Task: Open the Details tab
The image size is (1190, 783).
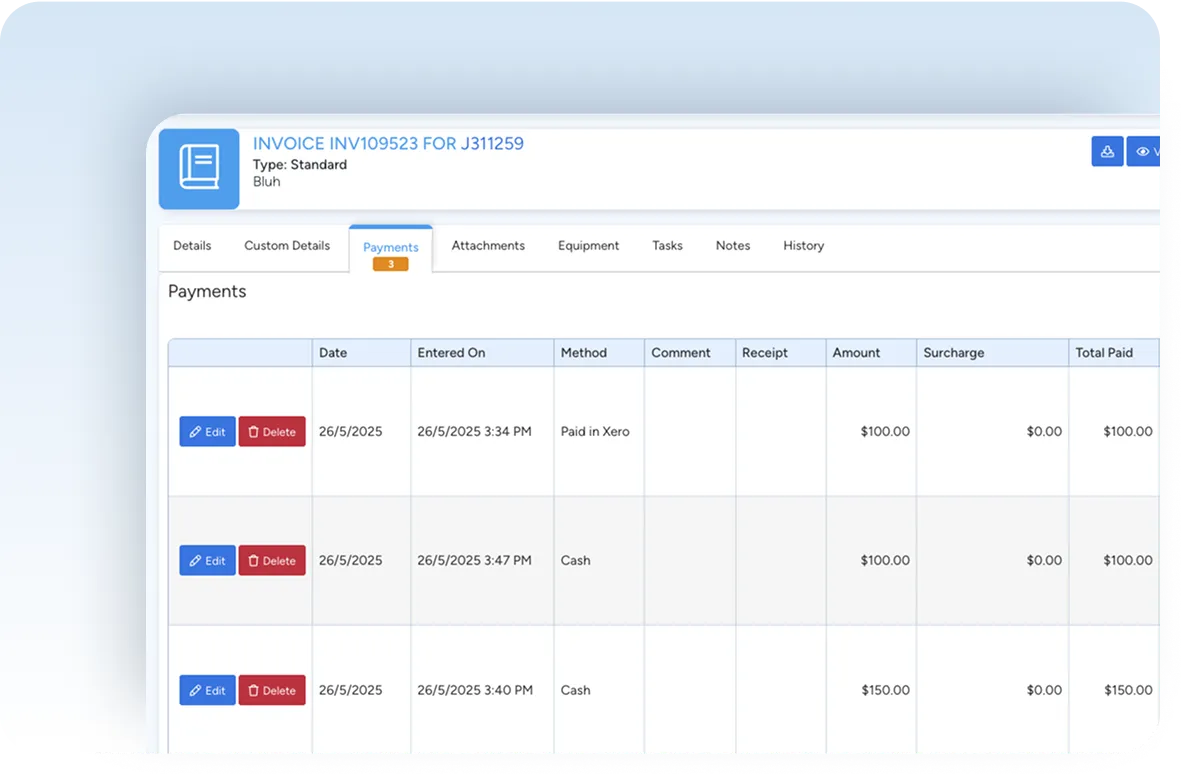Action: pyautogui.click(x=192, y=246)
